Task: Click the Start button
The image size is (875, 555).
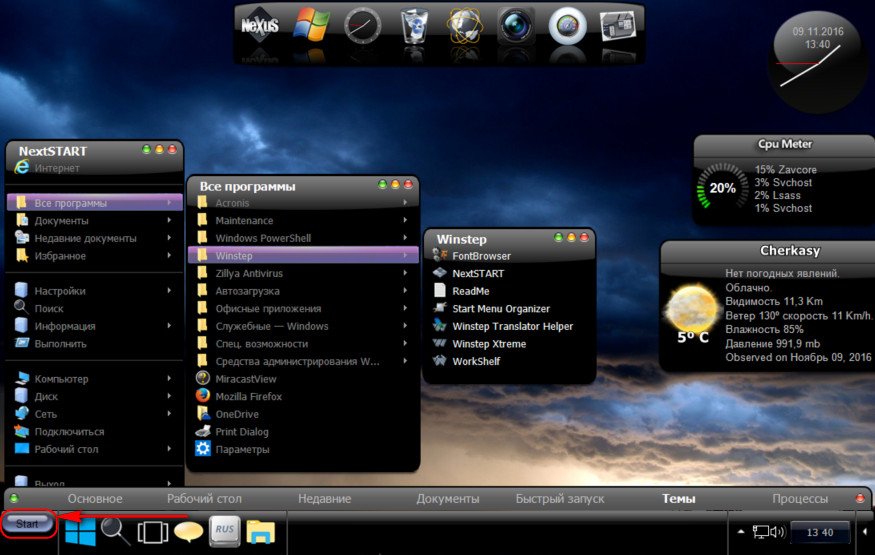Action: (27, 524)
